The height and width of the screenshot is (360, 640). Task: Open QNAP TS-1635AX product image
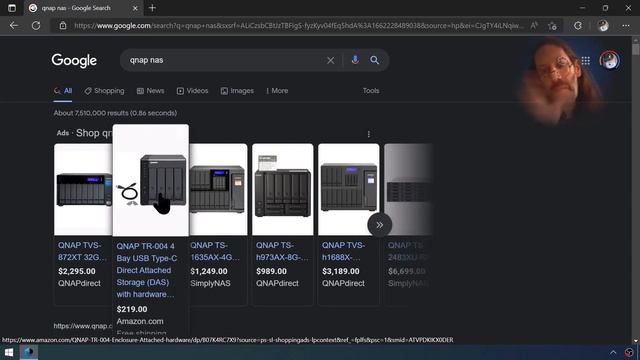(x=218, y=189)
